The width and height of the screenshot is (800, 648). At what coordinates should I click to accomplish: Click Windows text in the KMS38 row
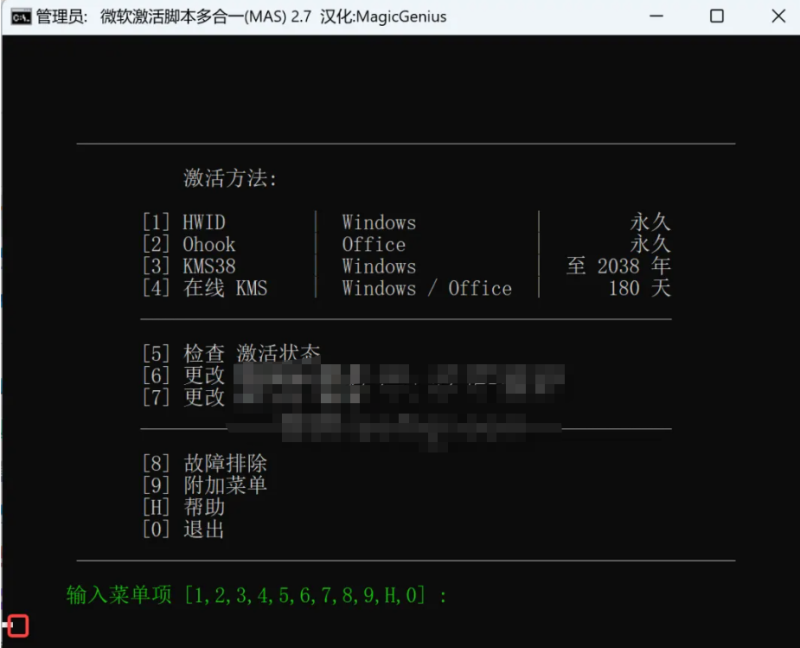379,266
